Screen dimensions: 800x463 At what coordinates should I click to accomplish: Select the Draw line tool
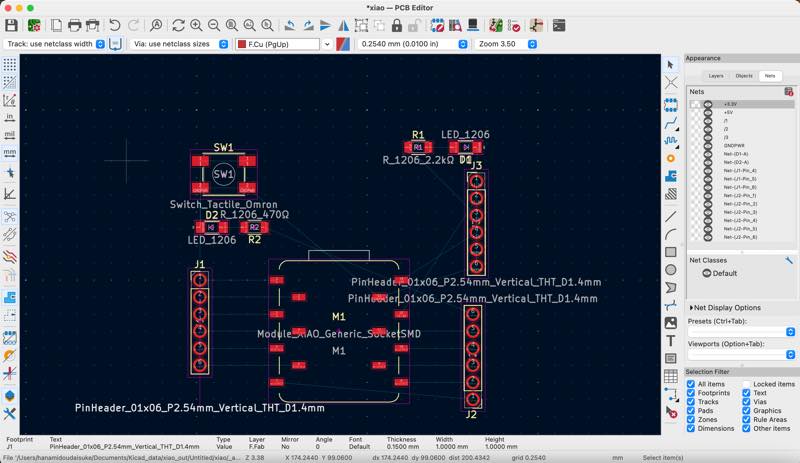point(670,216)
